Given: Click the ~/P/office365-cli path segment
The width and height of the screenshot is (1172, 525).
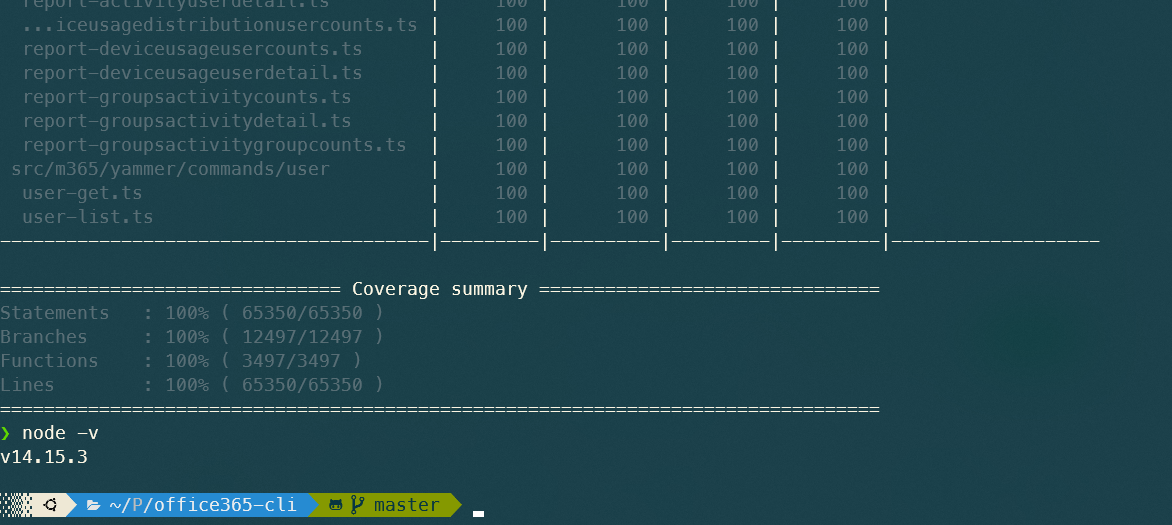Looking at the screenshot, I should (203, 506).
